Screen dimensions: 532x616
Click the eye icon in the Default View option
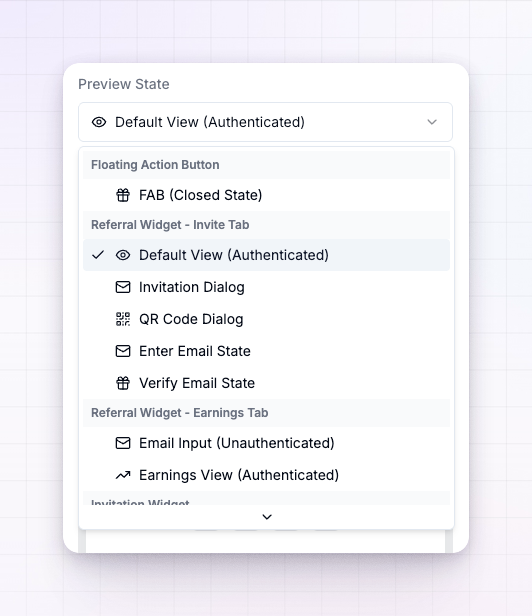[123, 255]
